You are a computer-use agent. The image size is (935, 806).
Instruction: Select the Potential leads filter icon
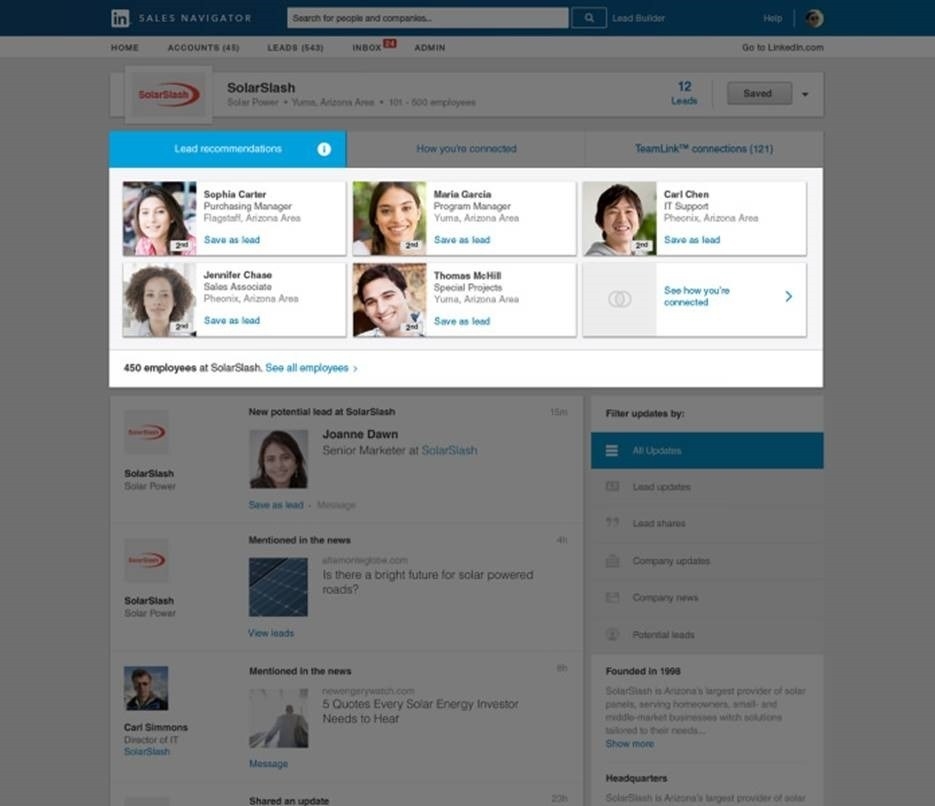click(611, 634)
